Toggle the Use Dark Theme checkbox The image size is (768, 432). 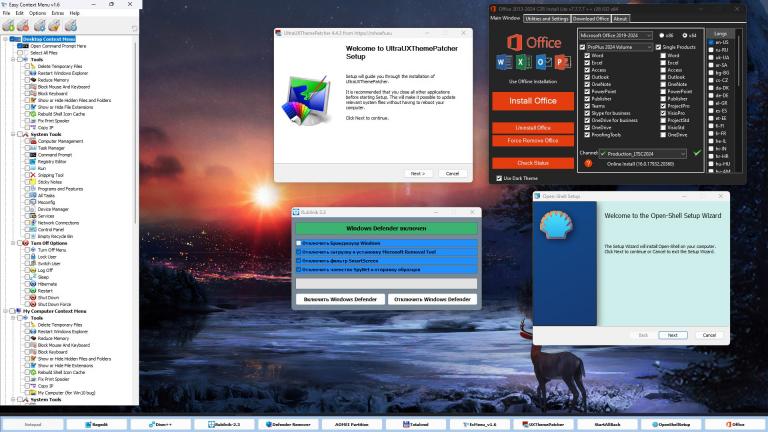click(x=499, y=178)
